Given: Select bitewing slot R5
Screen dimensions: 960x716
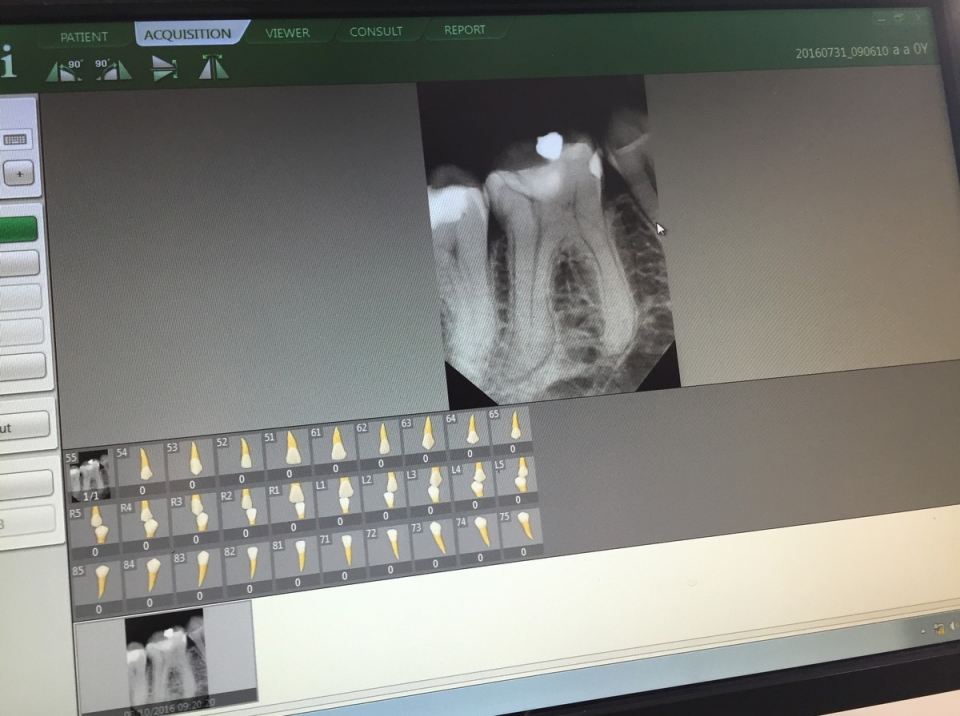Looking at the screenshot, I should tap(94, 530).
